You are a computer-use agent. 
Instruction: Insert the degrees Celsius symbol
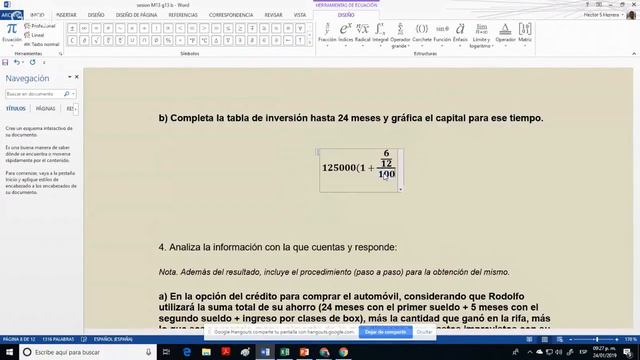(x=204, y=40)
